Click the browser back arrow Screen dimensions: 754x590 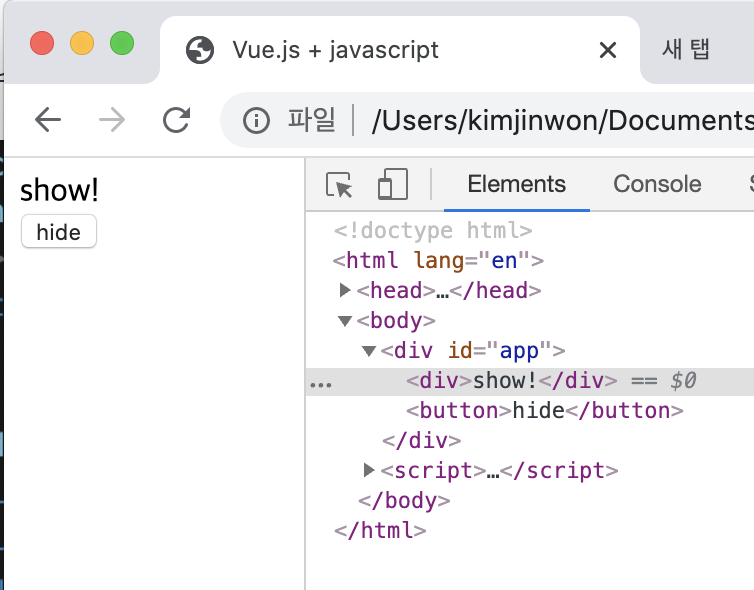[x=48, y=120]
